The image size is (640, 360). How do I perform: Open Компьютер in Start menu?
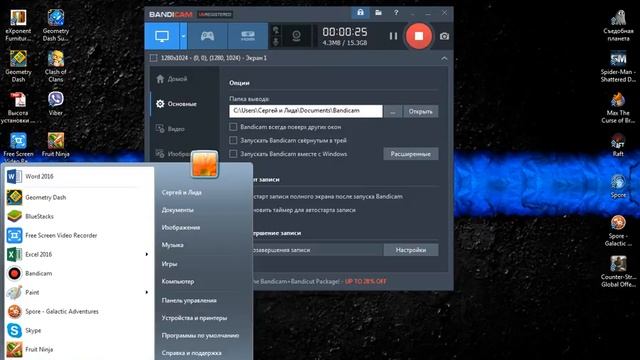pyautogui.click(x=178, y=281)
